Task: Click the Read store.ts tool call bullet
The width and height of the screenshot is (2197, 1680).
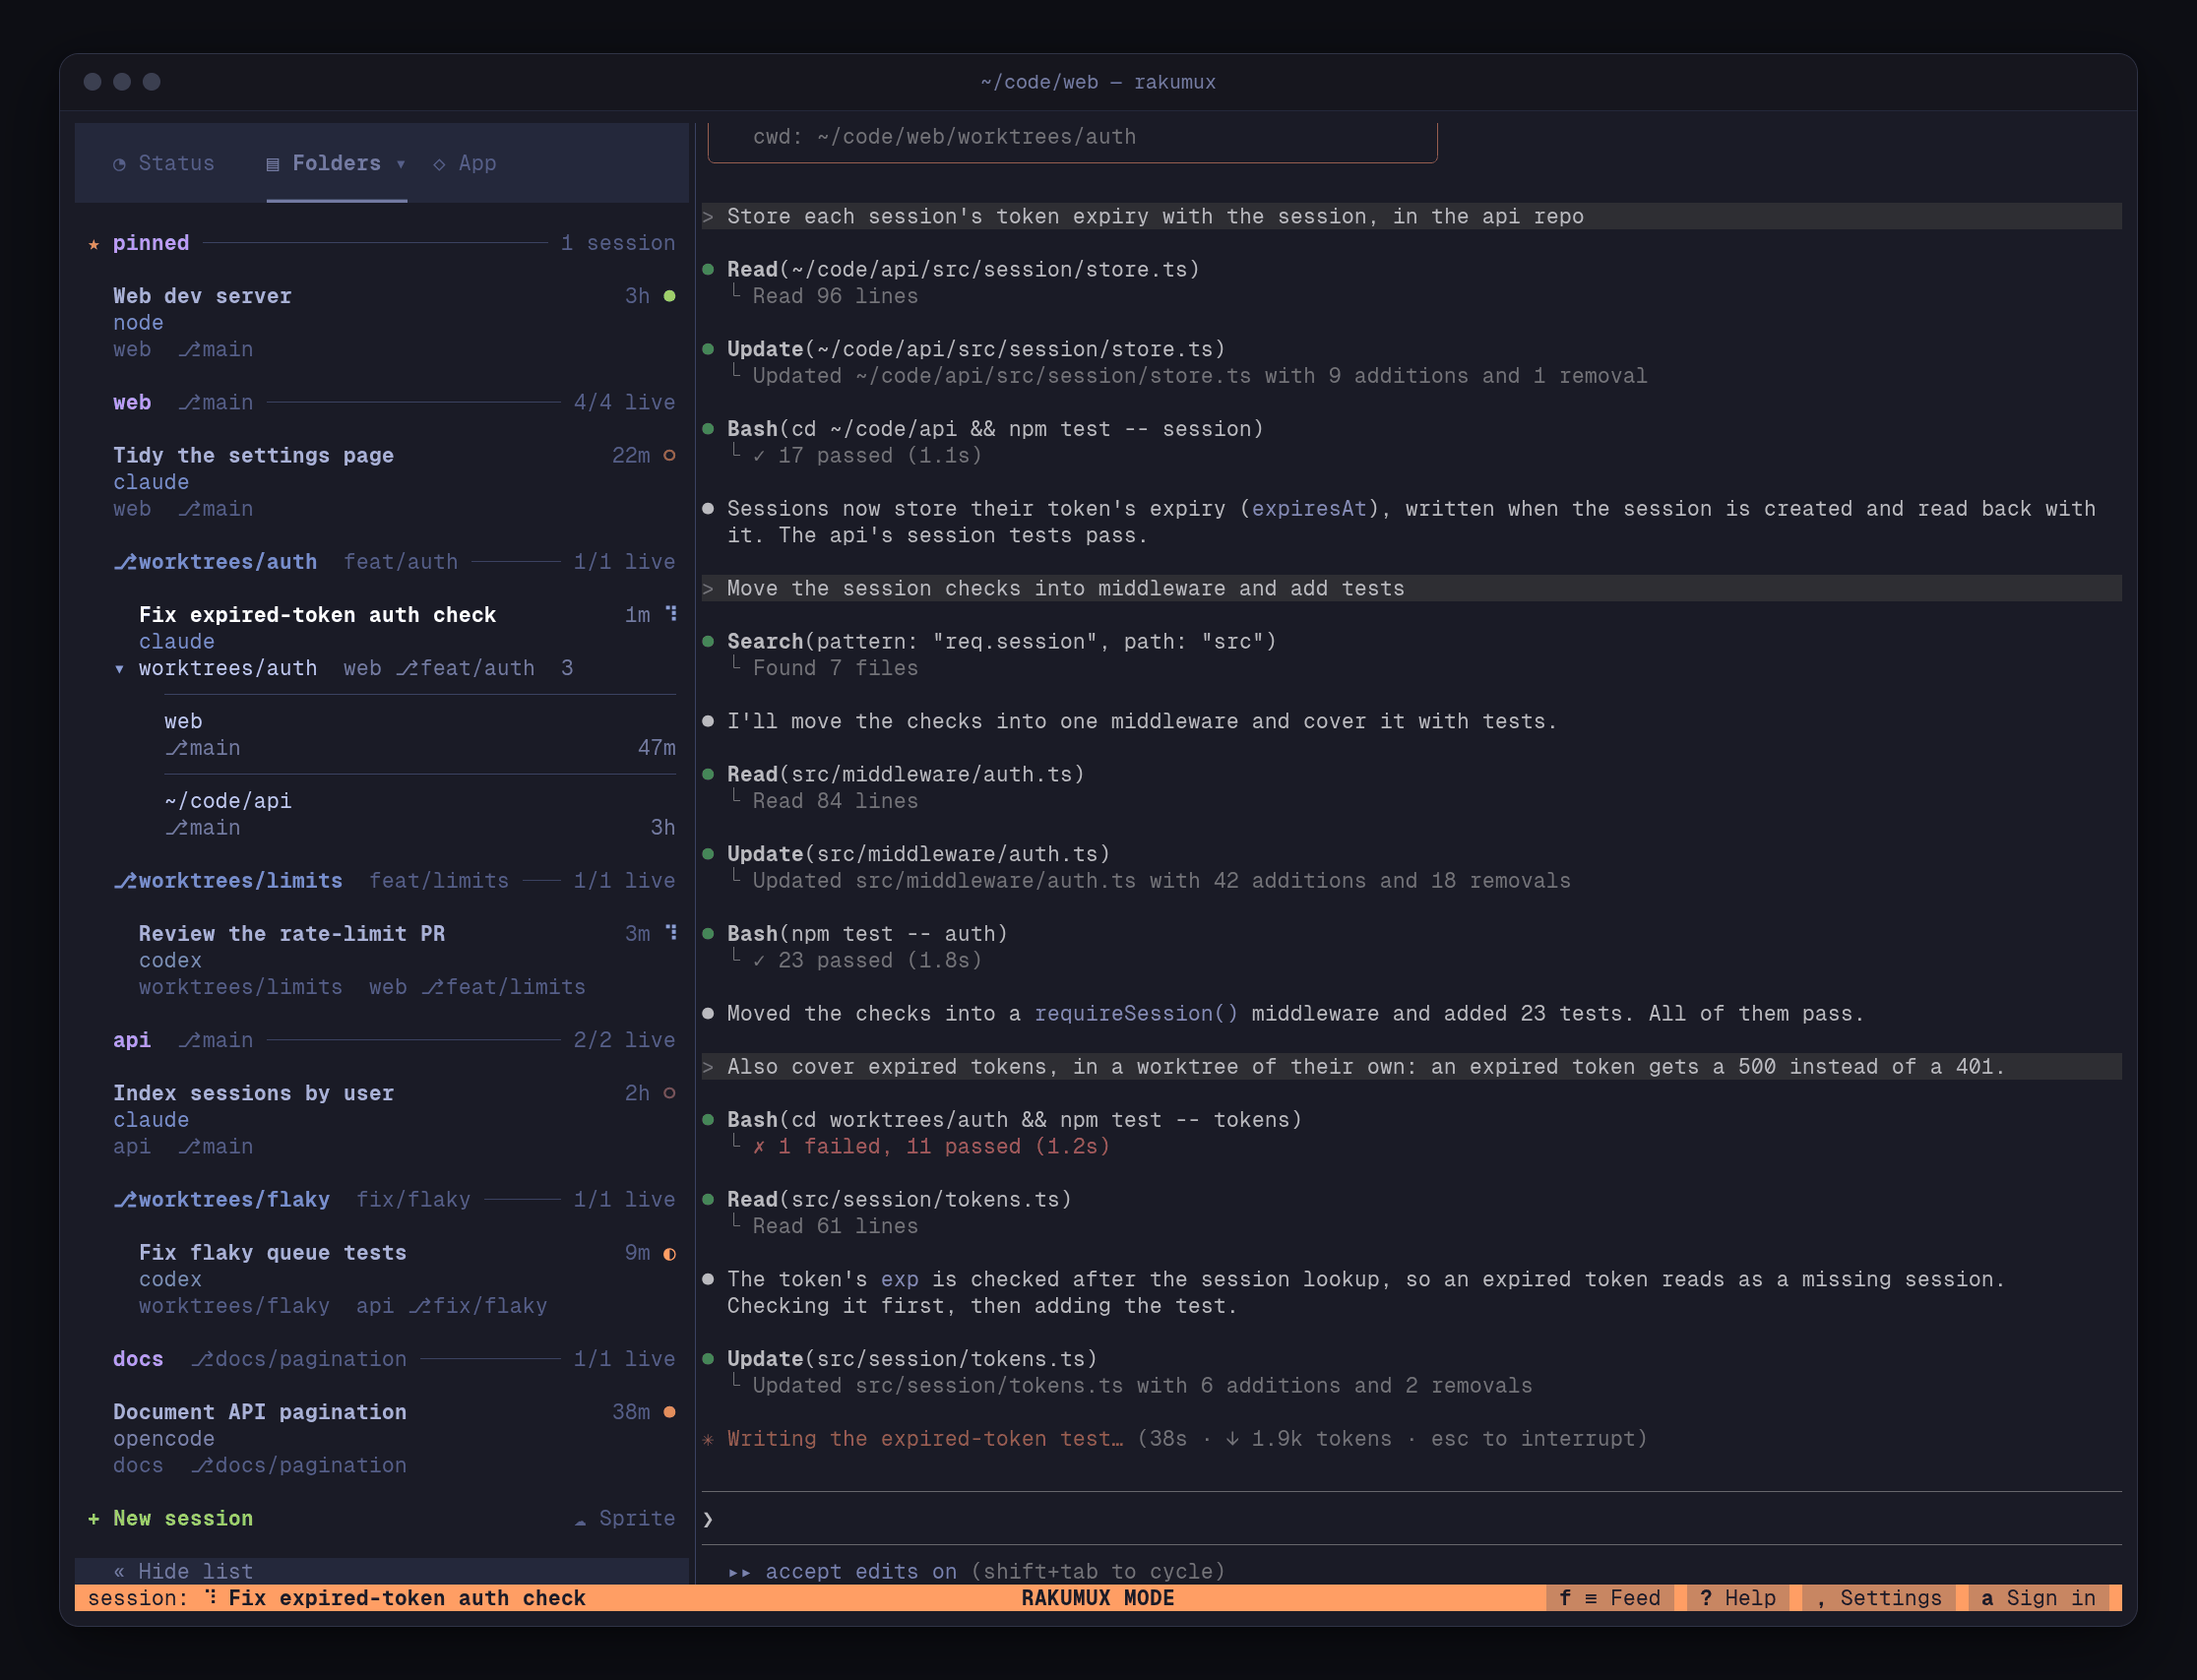Action: coord(708,269)
